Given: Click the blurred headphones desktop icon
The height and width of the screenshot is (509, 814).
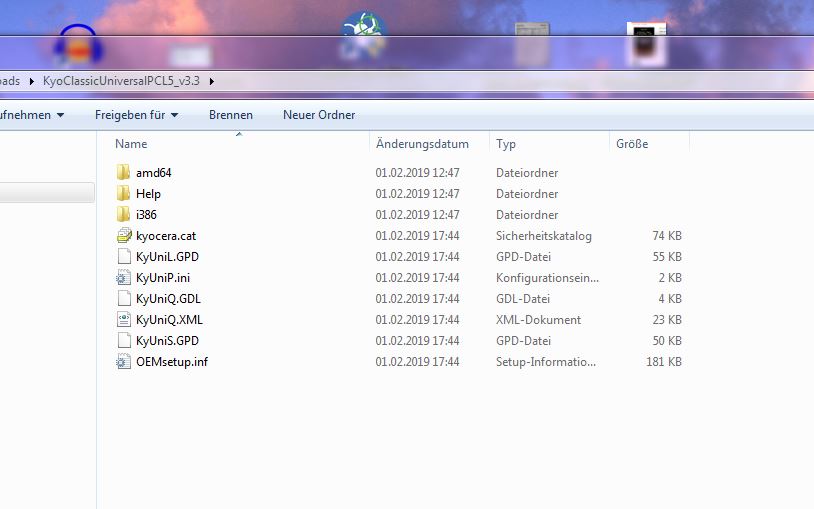Looking at the screenshot, I should [x=78, y=46].
